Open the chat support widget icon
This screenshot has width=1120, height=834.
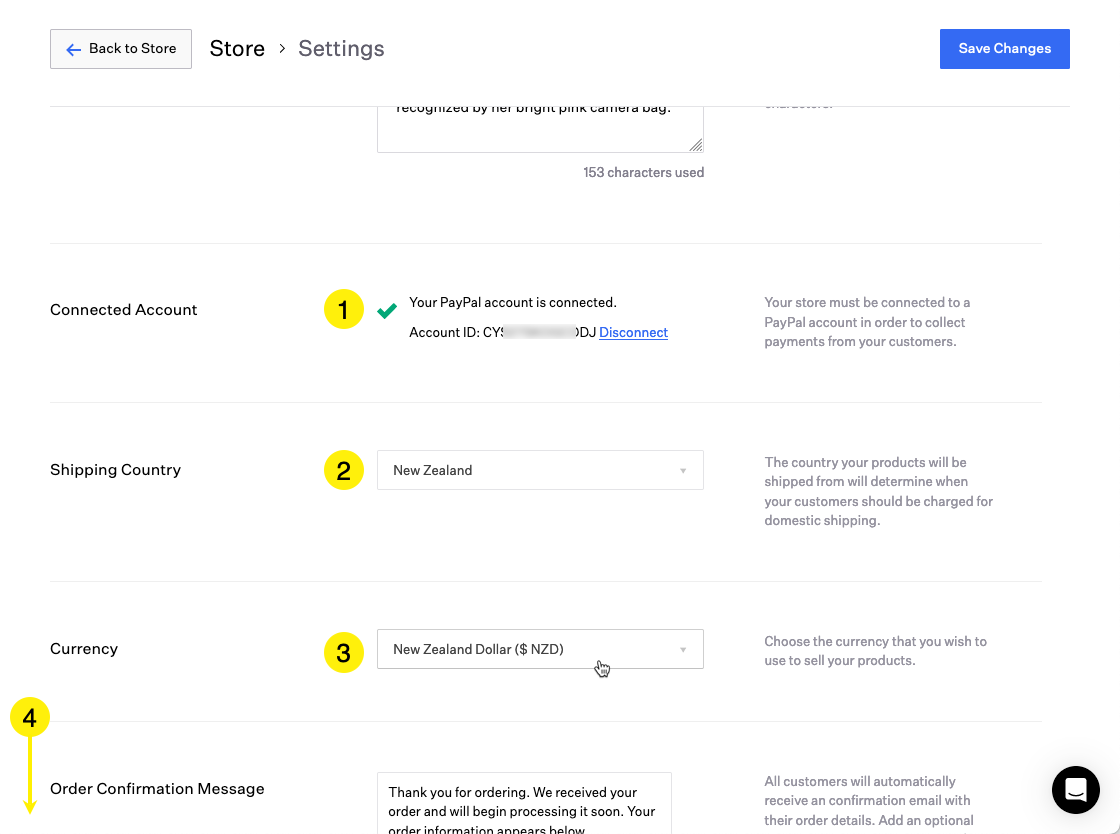pos(1075,790)
